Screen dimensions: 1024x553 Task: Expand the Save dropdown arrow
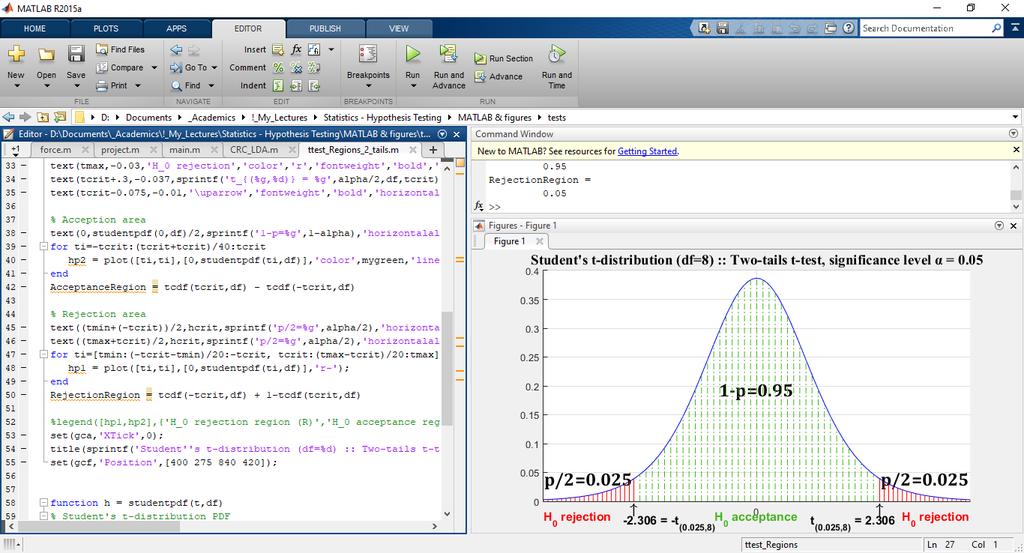(76, 86)
